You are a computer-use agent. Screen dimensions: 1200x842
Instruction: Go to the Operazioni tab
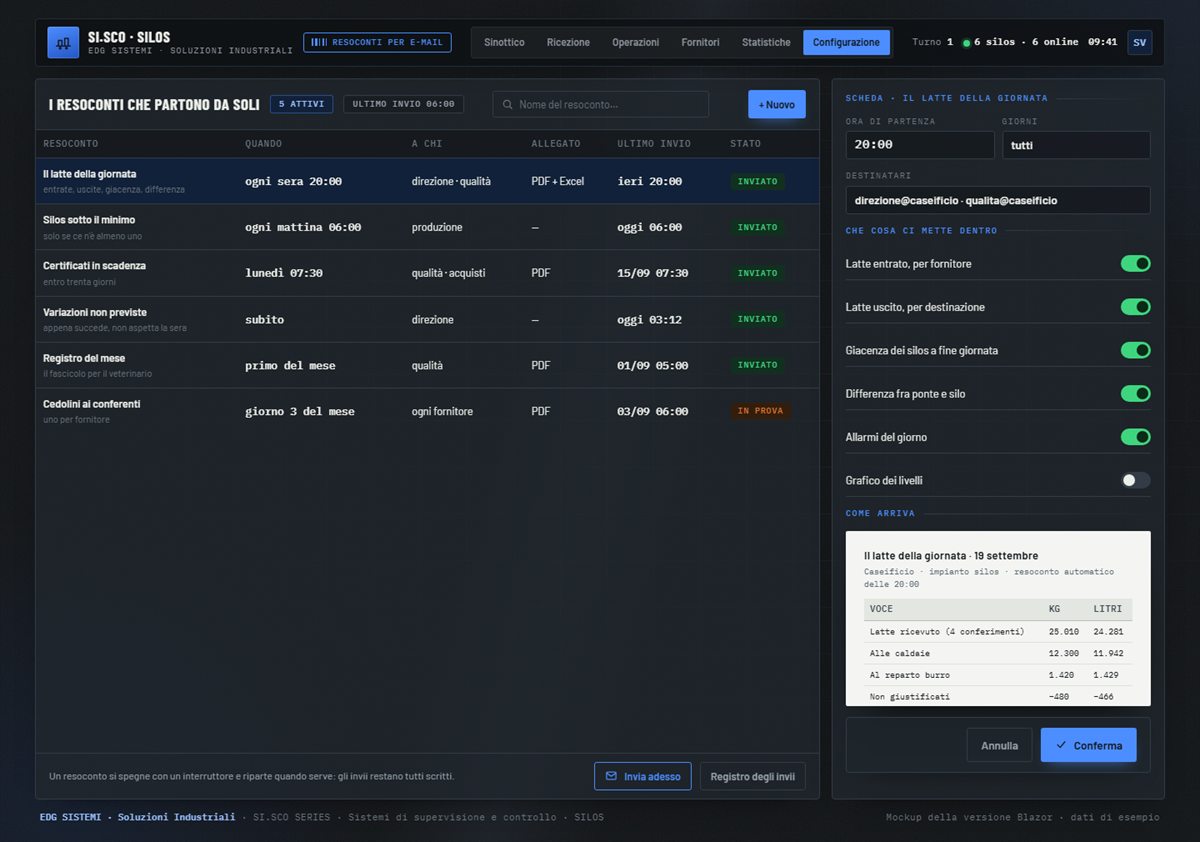coord(636,42)
